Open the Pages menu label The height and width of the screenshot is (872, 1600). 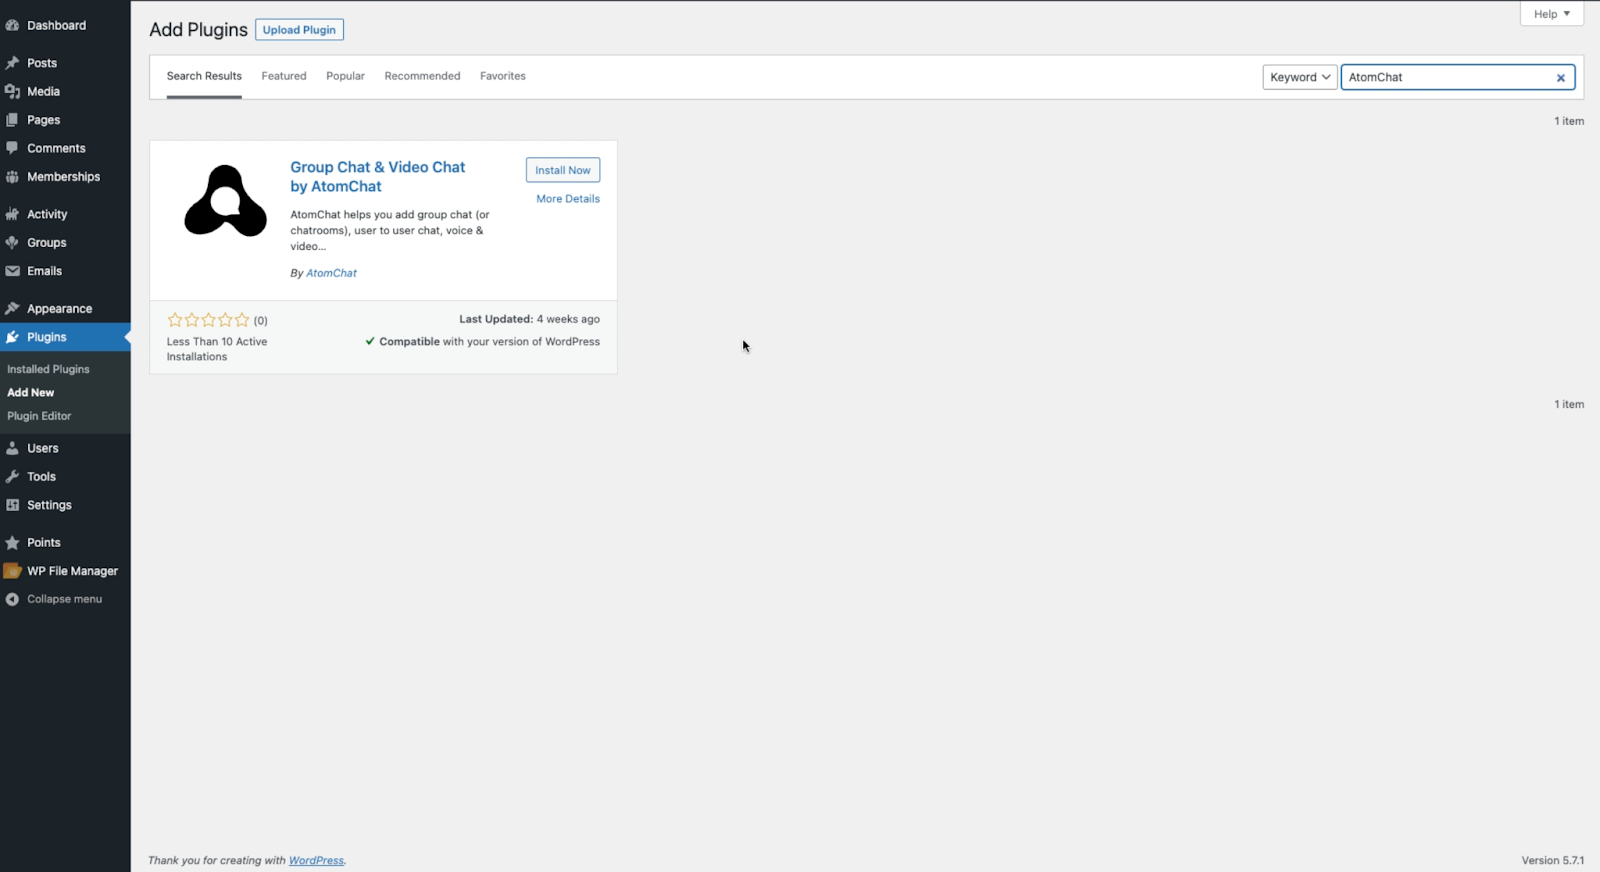(43, 120)
